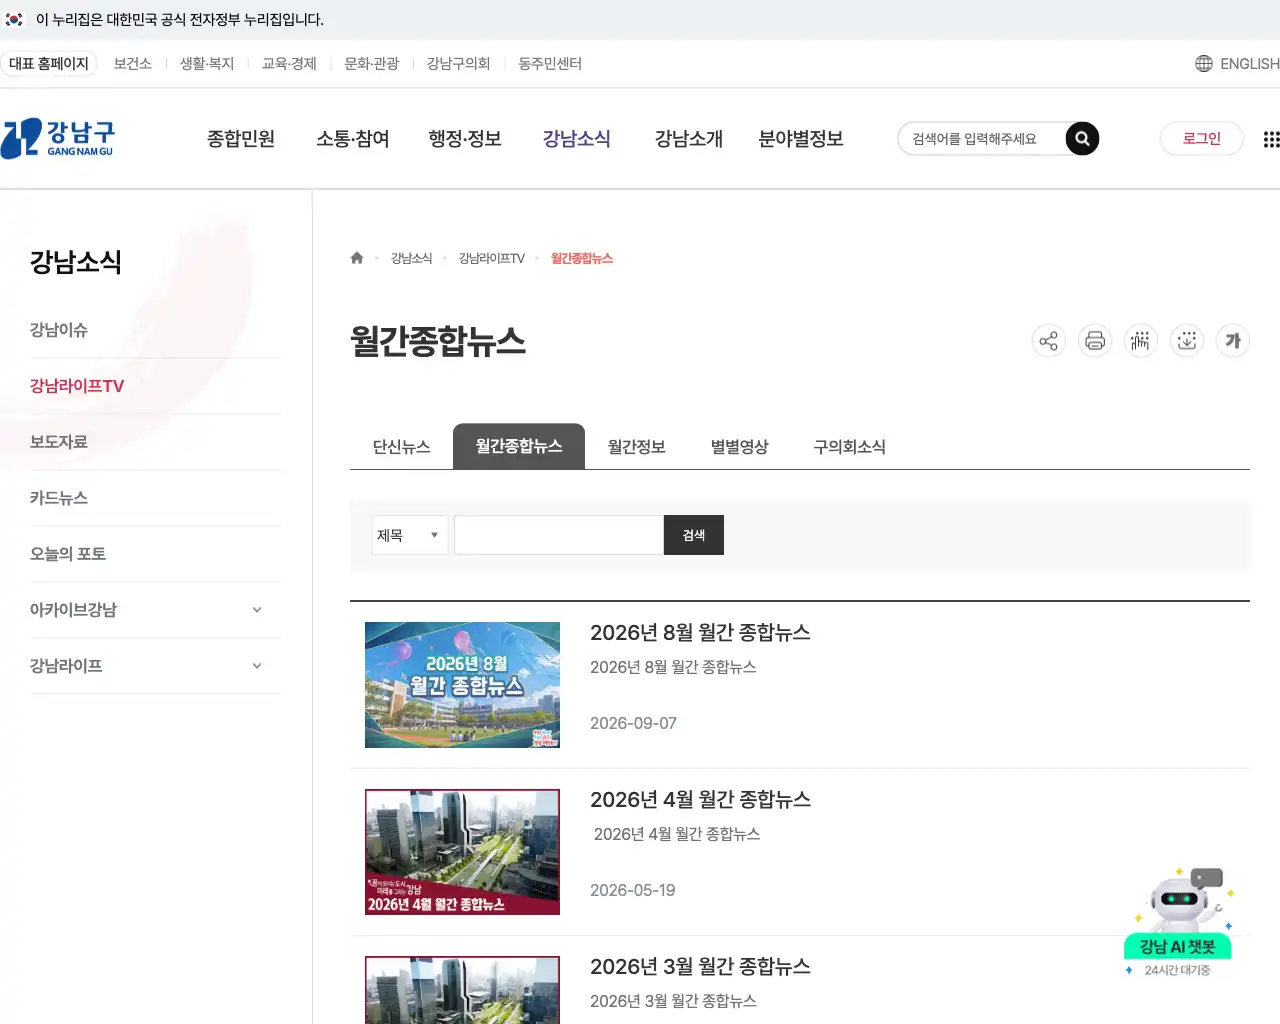Viewport: 1280px width, 1024px height.
Task: Open the 2026년 3월 월간 종합뉴스 title
Action: pyautogui.click(x=700, y=967)
